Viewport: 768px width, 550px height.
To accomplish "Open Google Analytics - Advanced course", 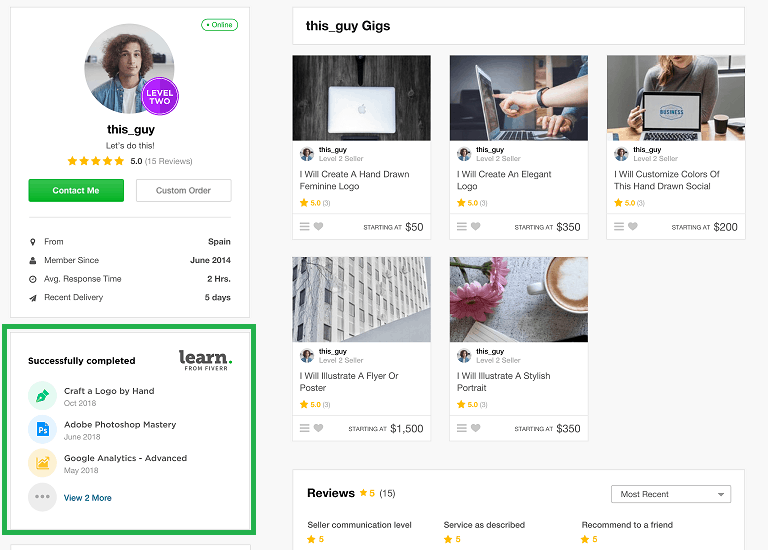I will coord(125,458).
